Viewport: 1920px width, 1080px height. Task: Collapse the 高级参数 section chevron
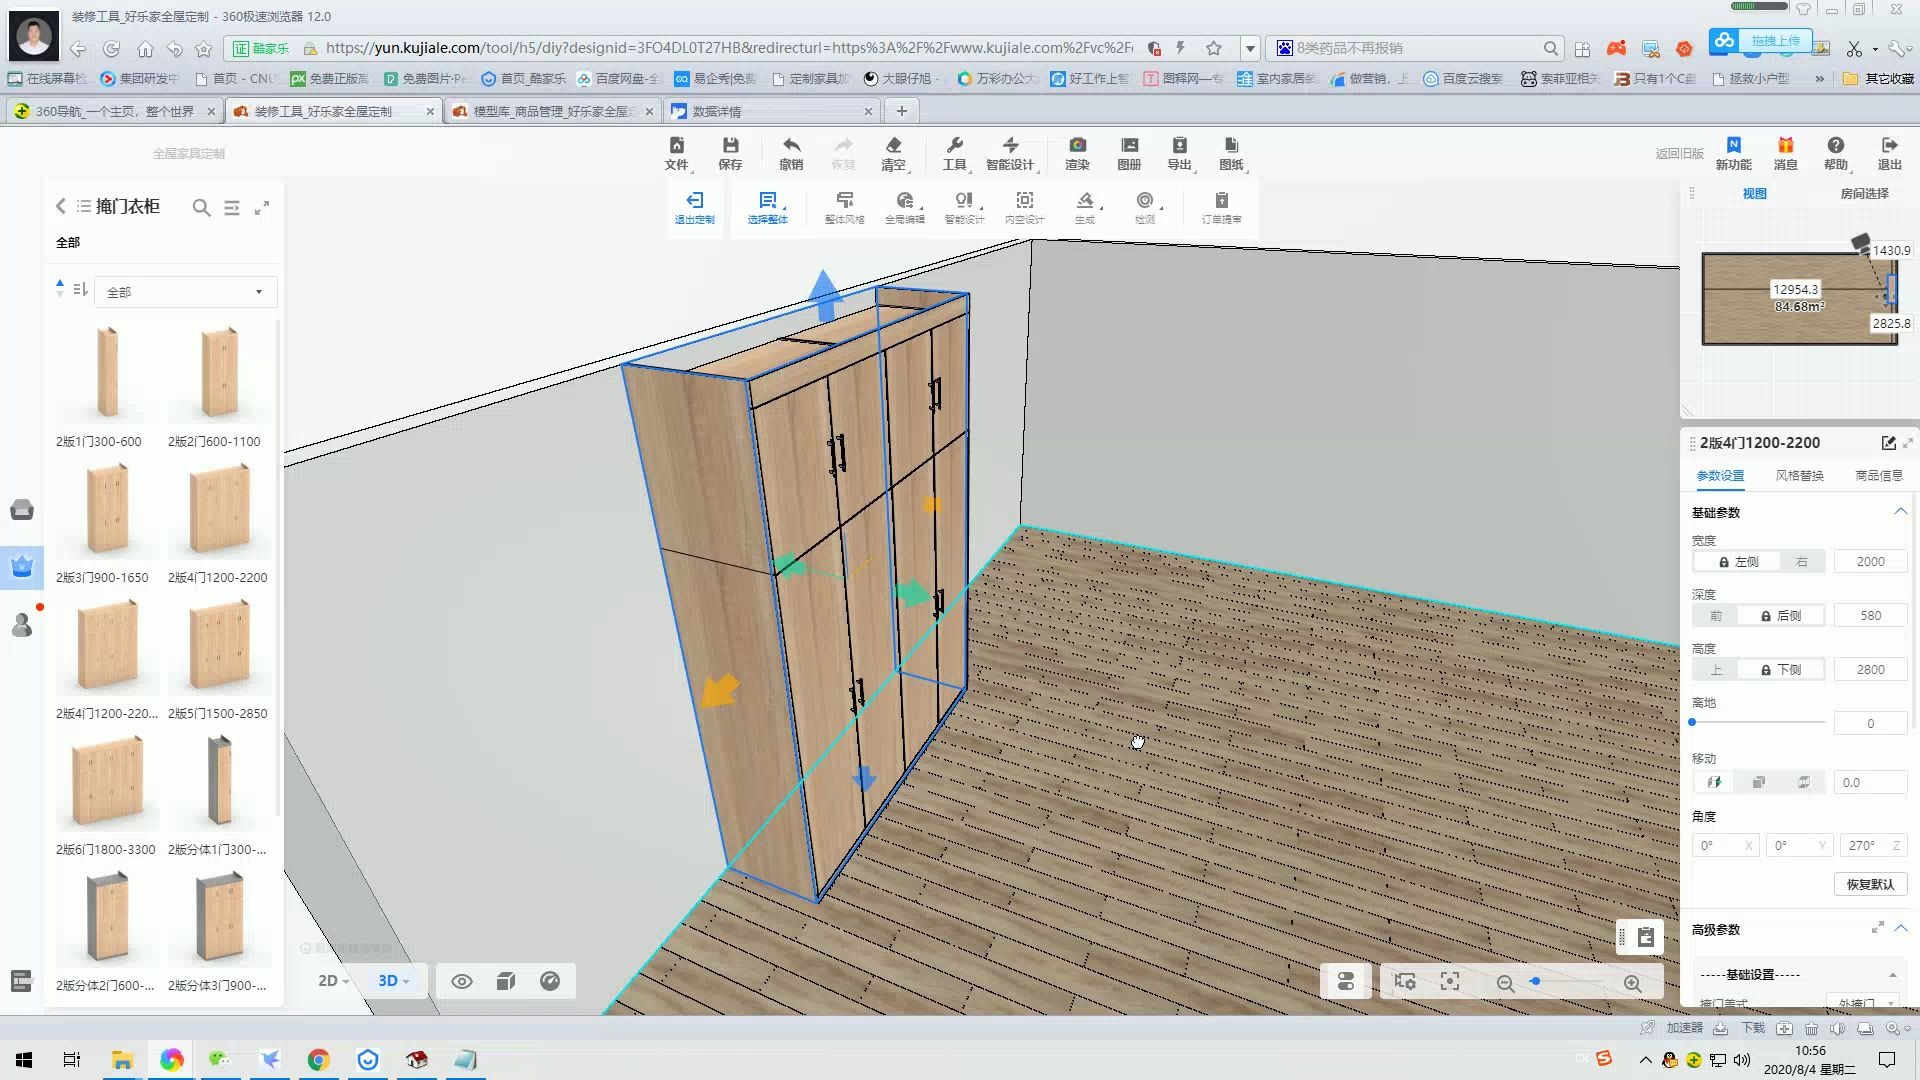1901,928
